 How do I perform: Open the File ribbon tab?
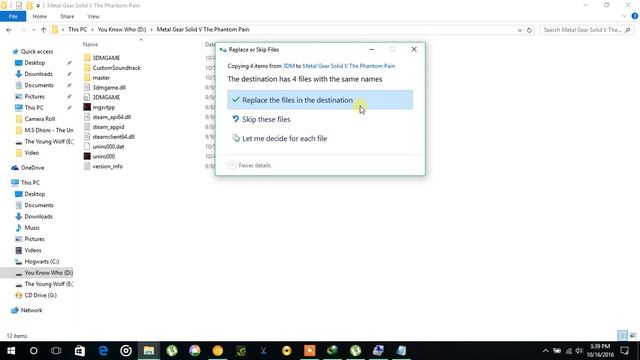tap(13, 16)
